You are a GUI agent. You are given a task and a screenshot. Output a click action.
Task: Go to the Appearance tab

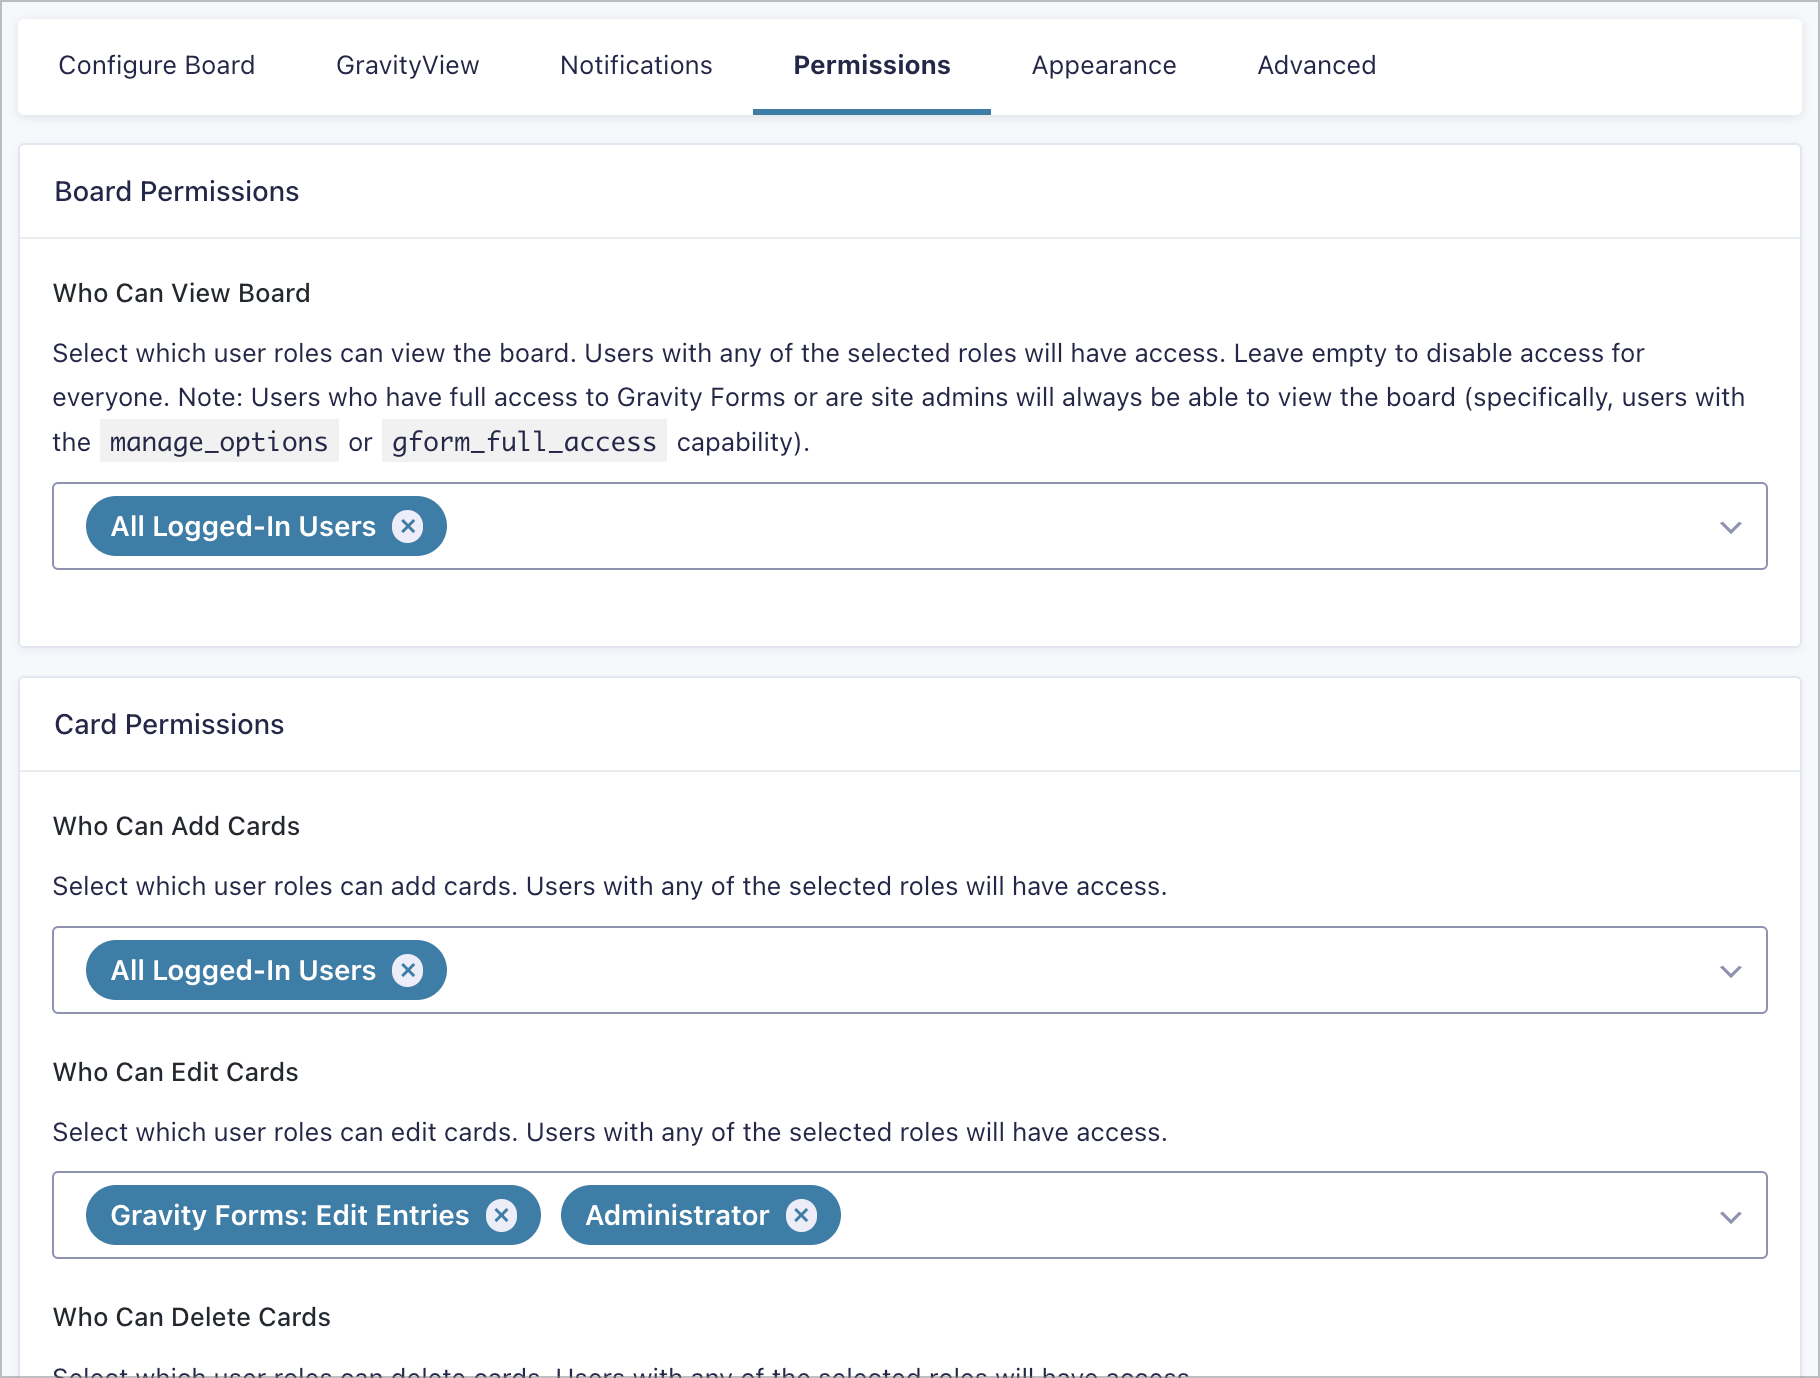tap(1103, 65)
